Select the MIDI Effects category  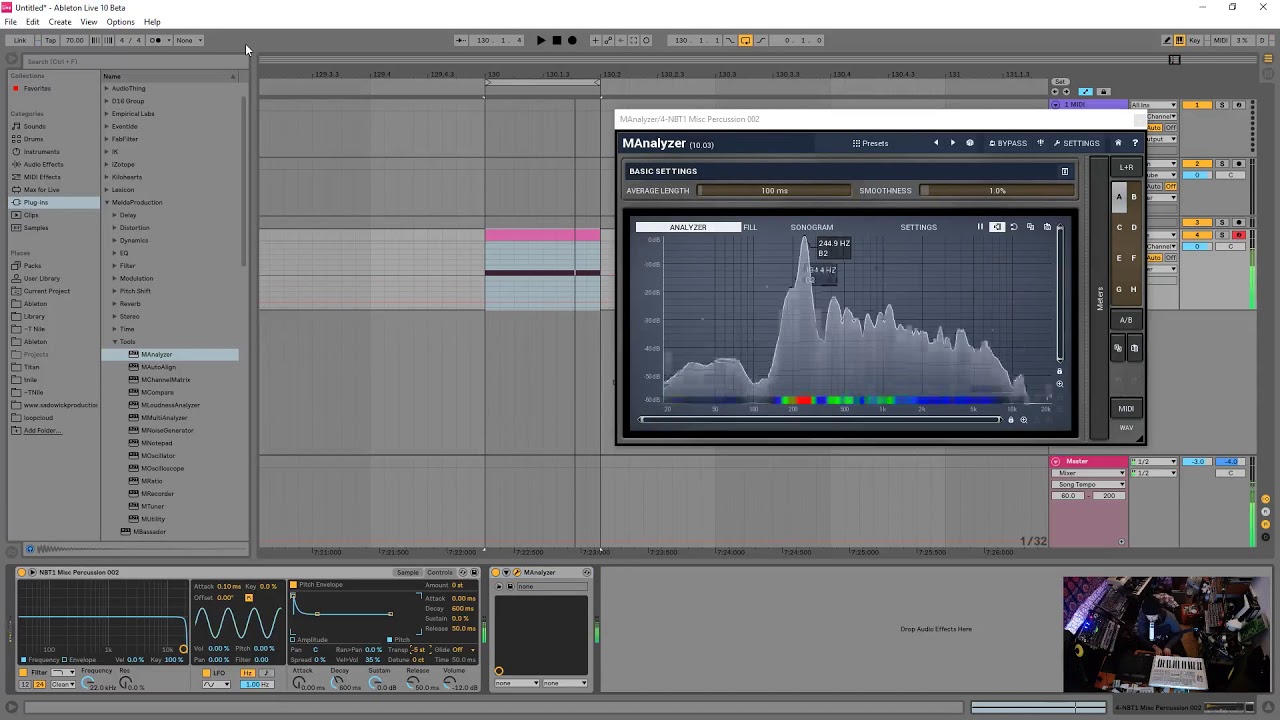pyautogui.click(x=42, y=177)
